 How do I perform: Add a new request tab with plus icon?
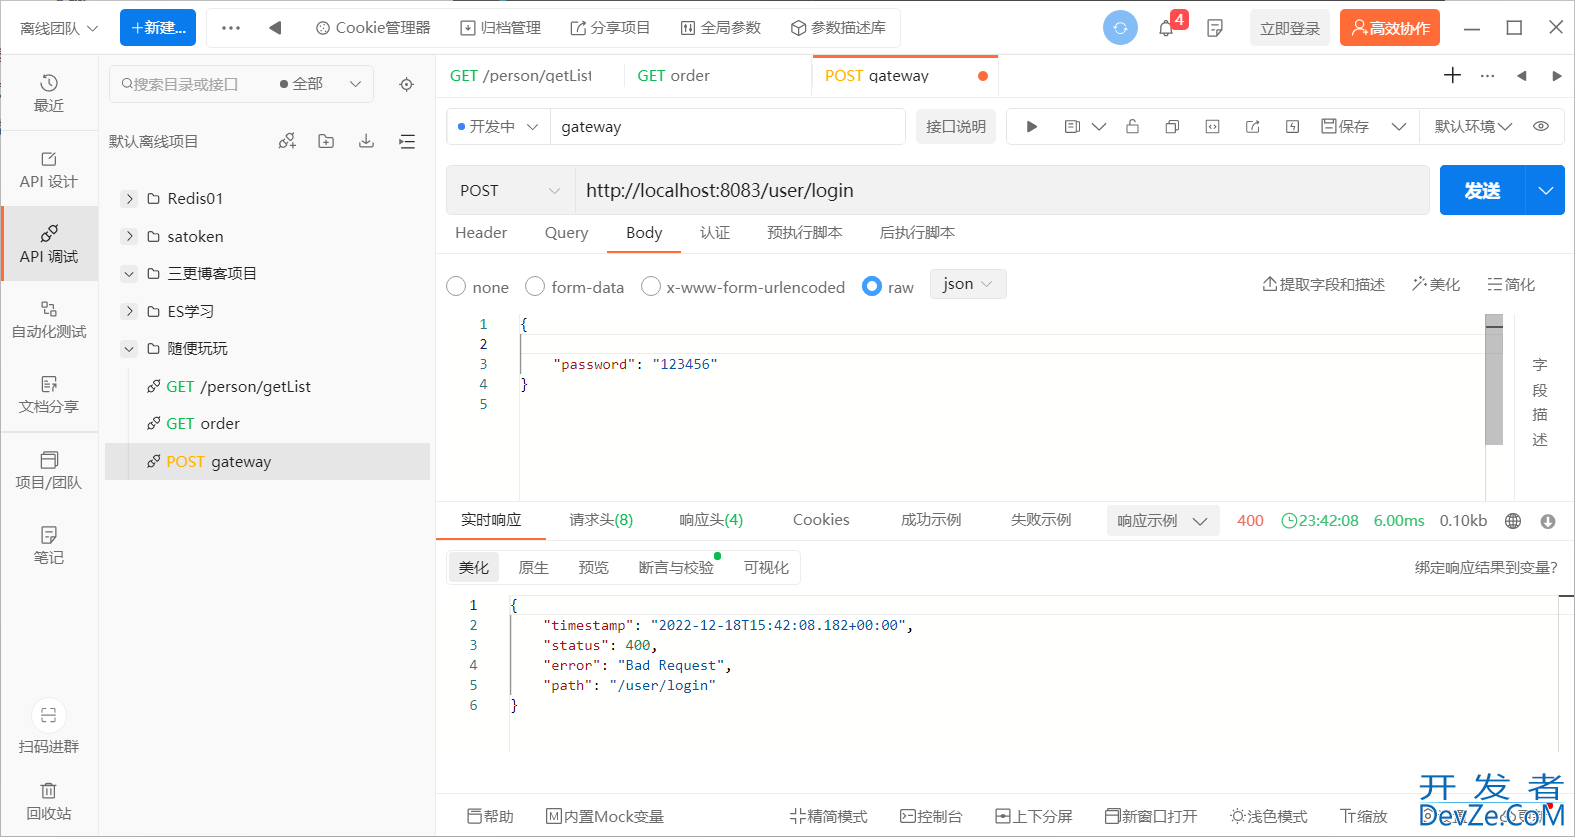point(1453,75)
